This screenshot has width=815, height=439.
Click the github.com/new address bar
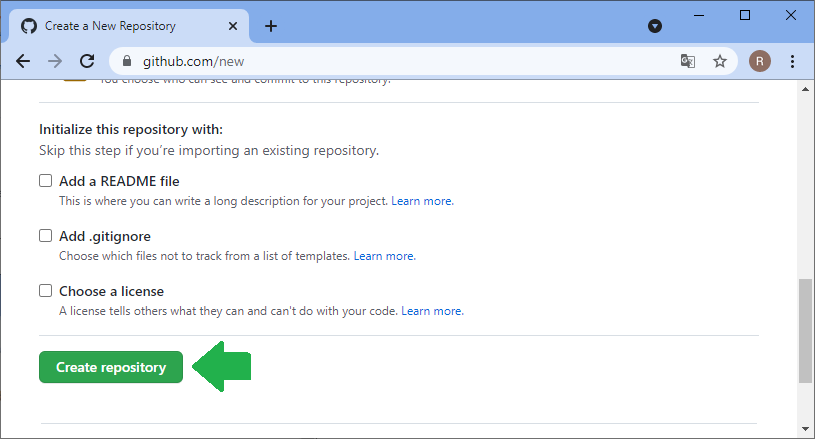(x=400, y=61)
